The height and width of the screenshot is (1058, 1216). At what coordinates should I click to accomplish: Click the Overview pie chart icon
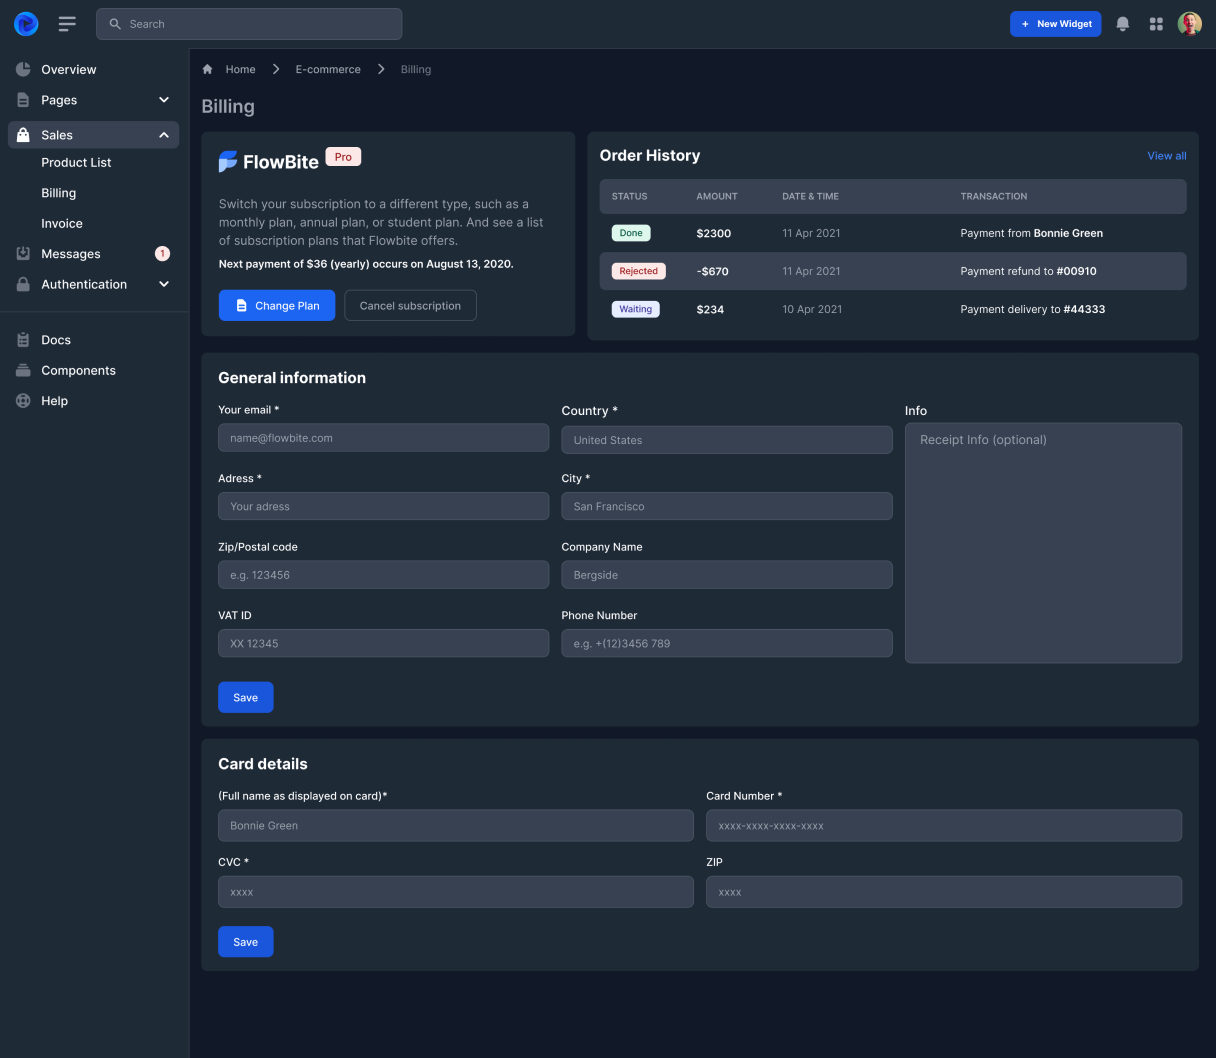click(x=23, y=70)
